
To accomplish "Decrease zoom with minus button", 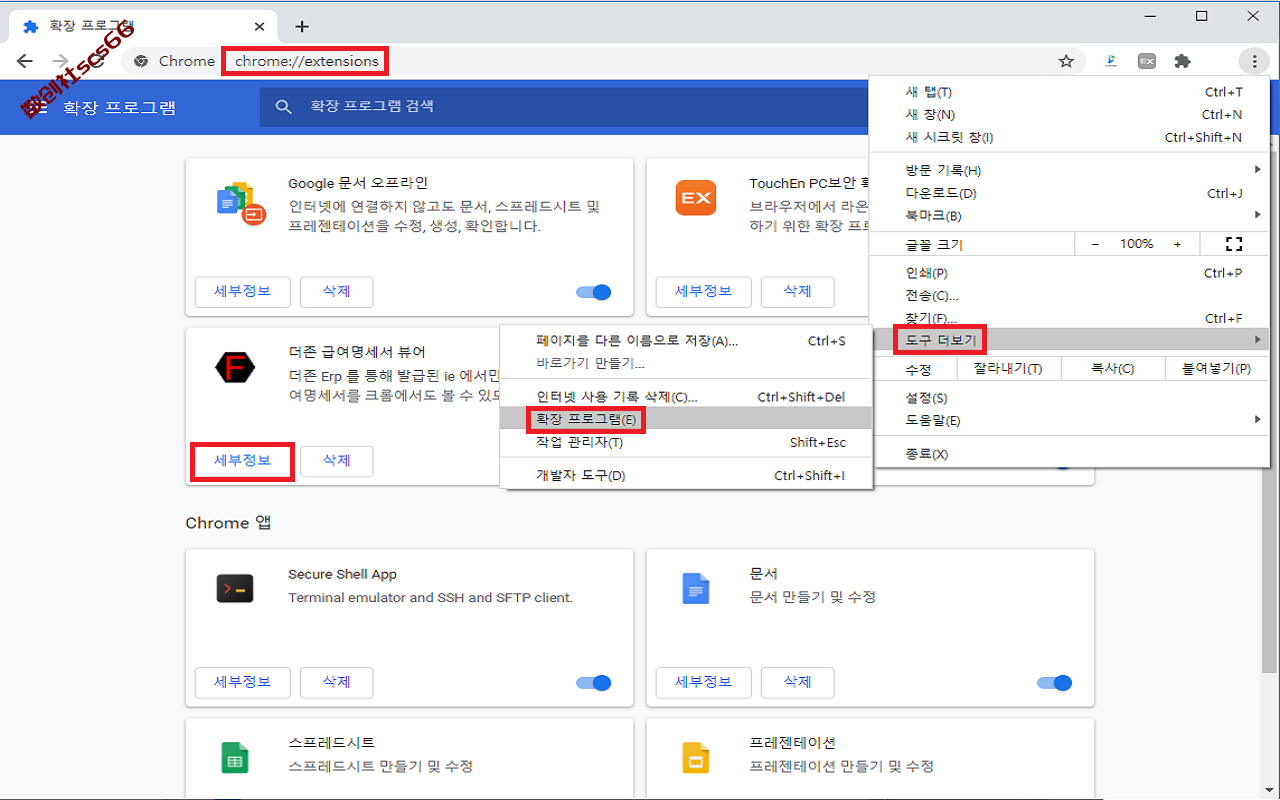I will coord(1096,244).
